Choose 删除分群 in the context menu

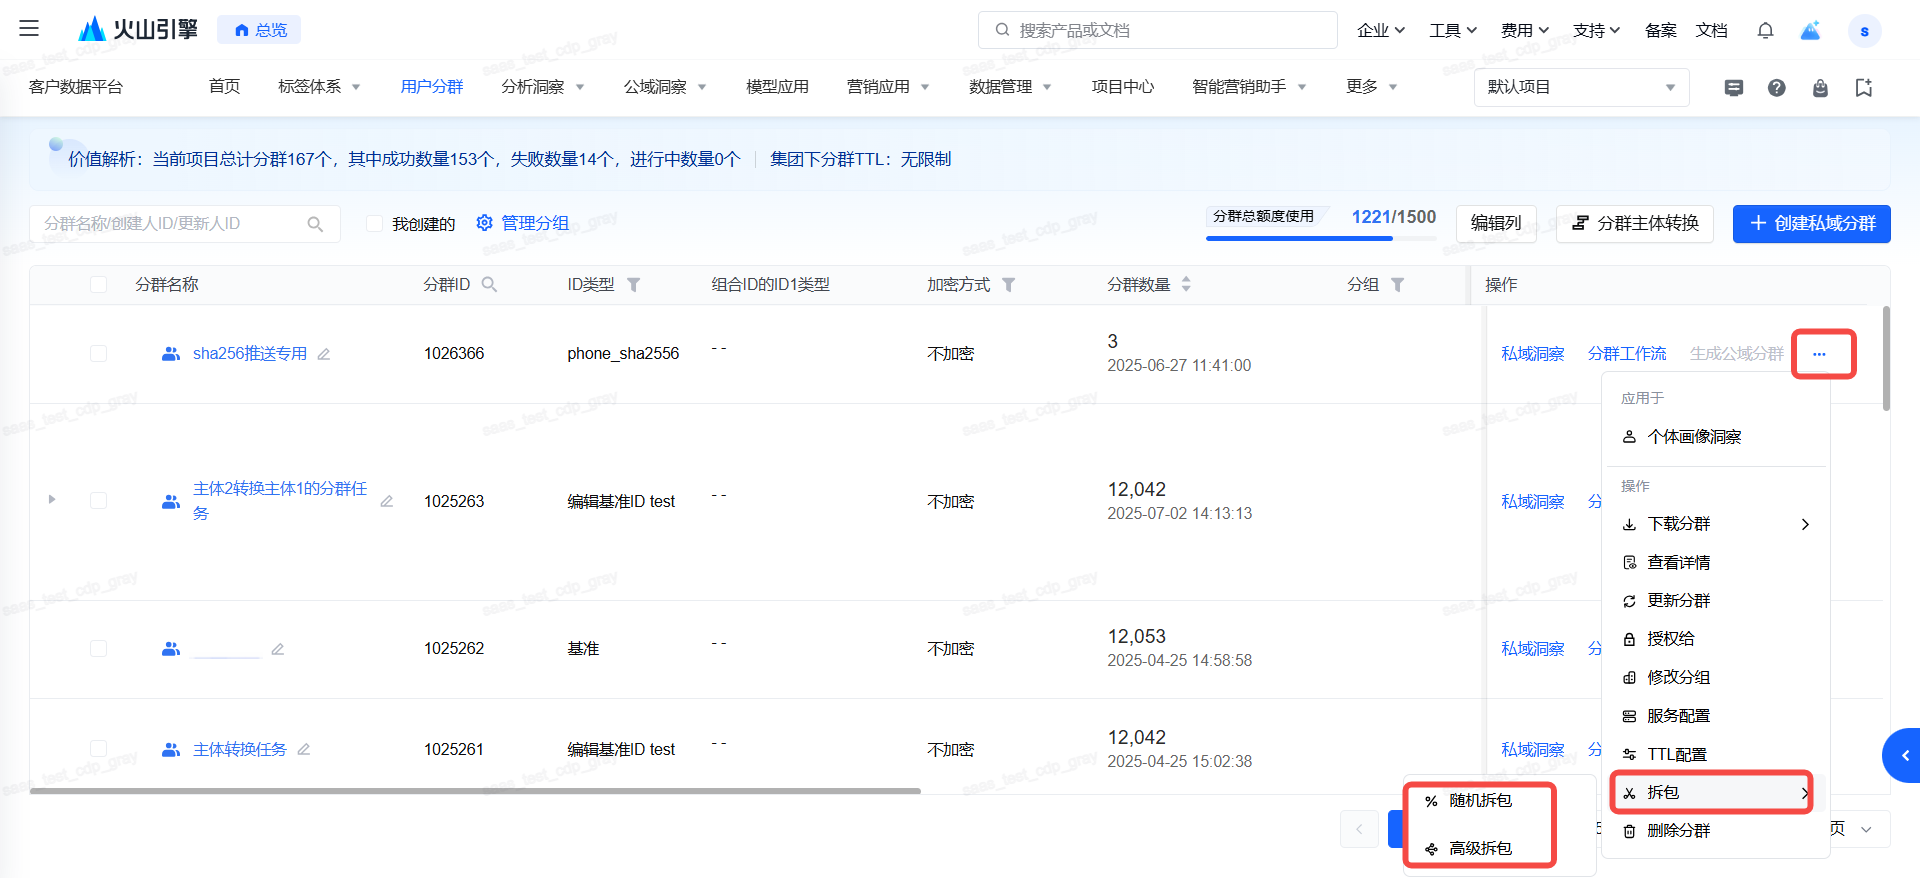(x=1678, y=831)
